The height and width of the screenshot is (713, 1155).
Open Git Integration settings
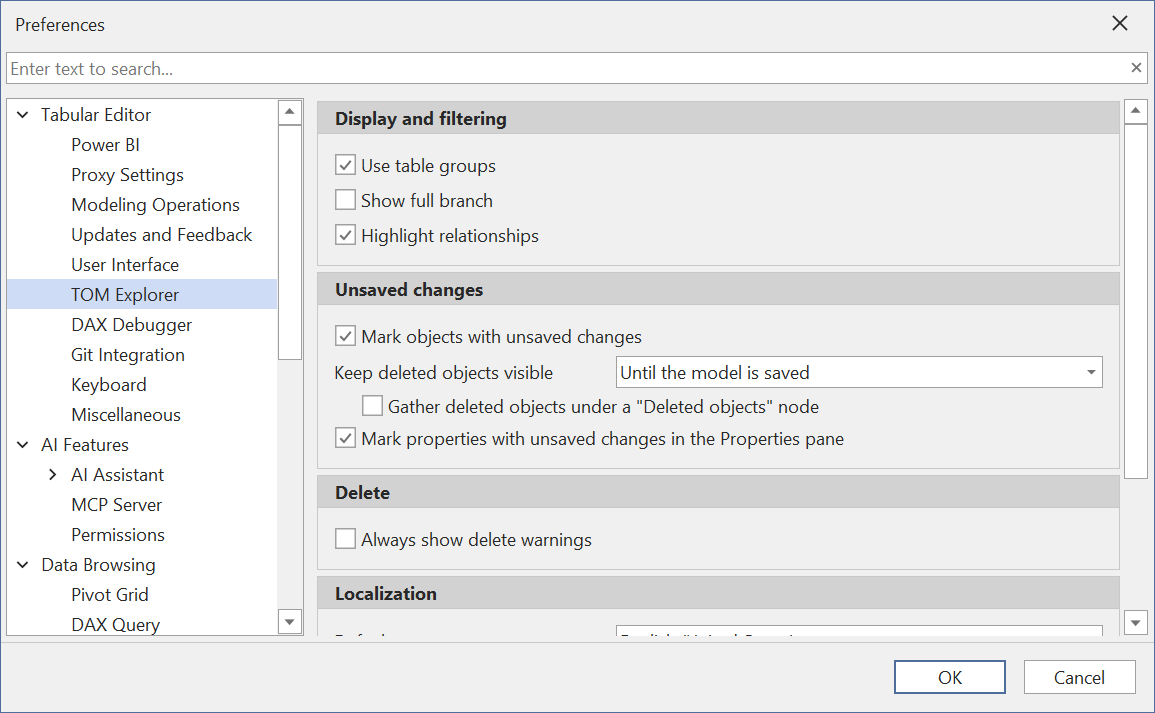point(128,355)
